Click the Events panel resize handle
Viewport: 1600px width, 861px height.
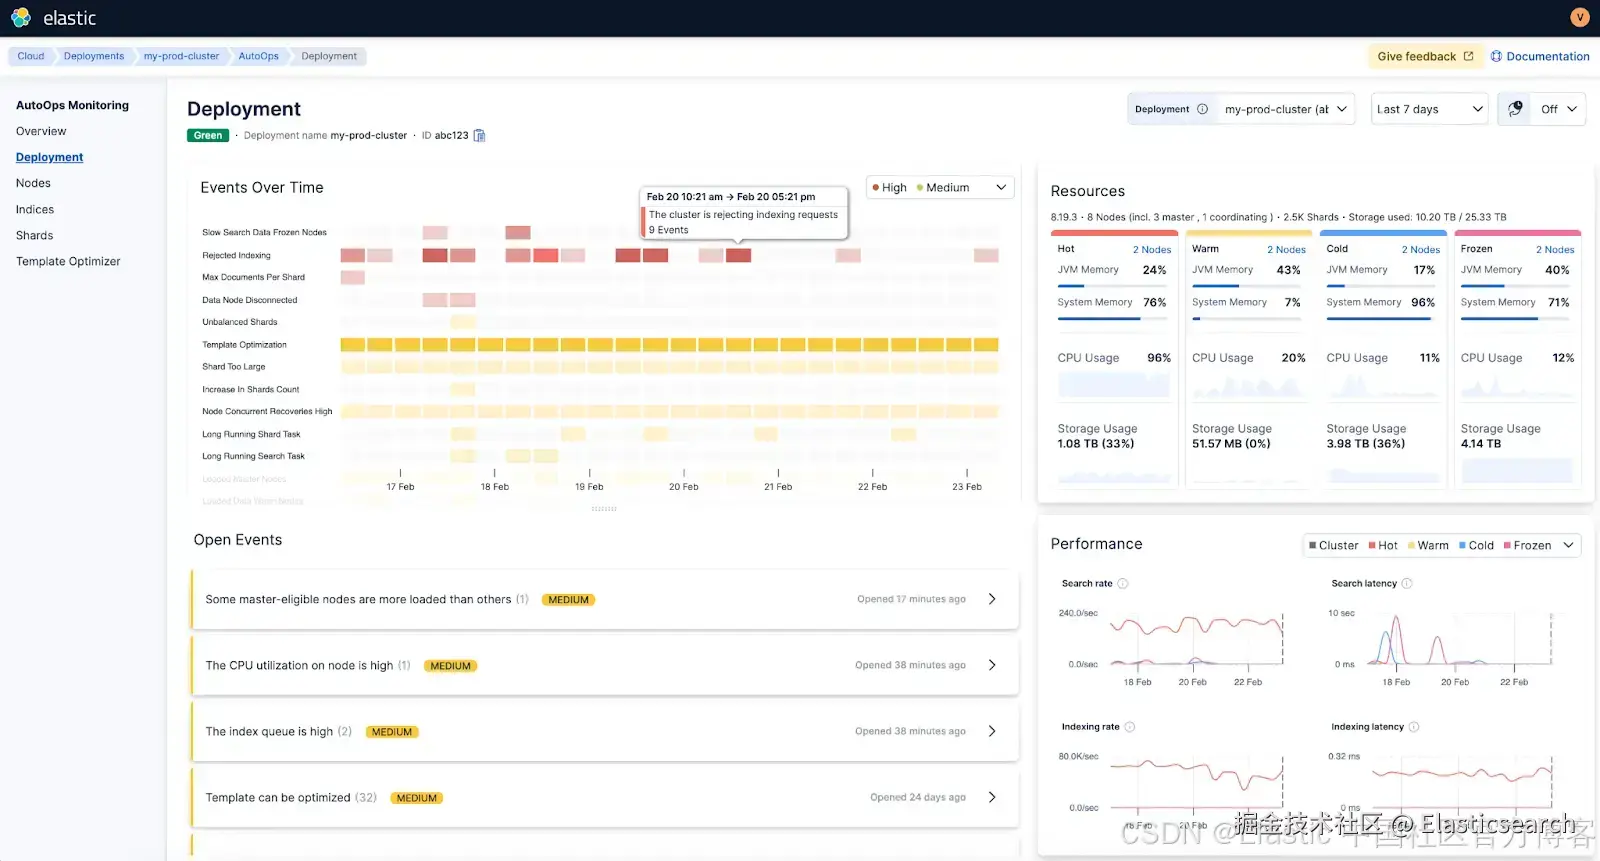[x=604, y=509]
